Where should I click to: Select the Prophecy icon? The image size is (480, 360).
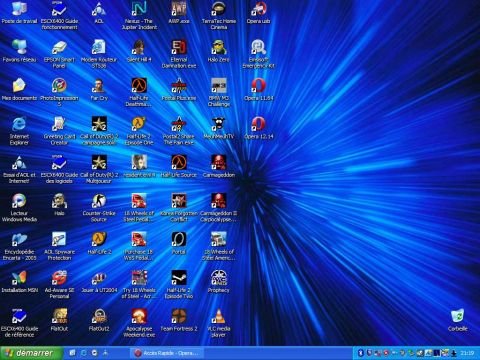[x=219, y=278]
